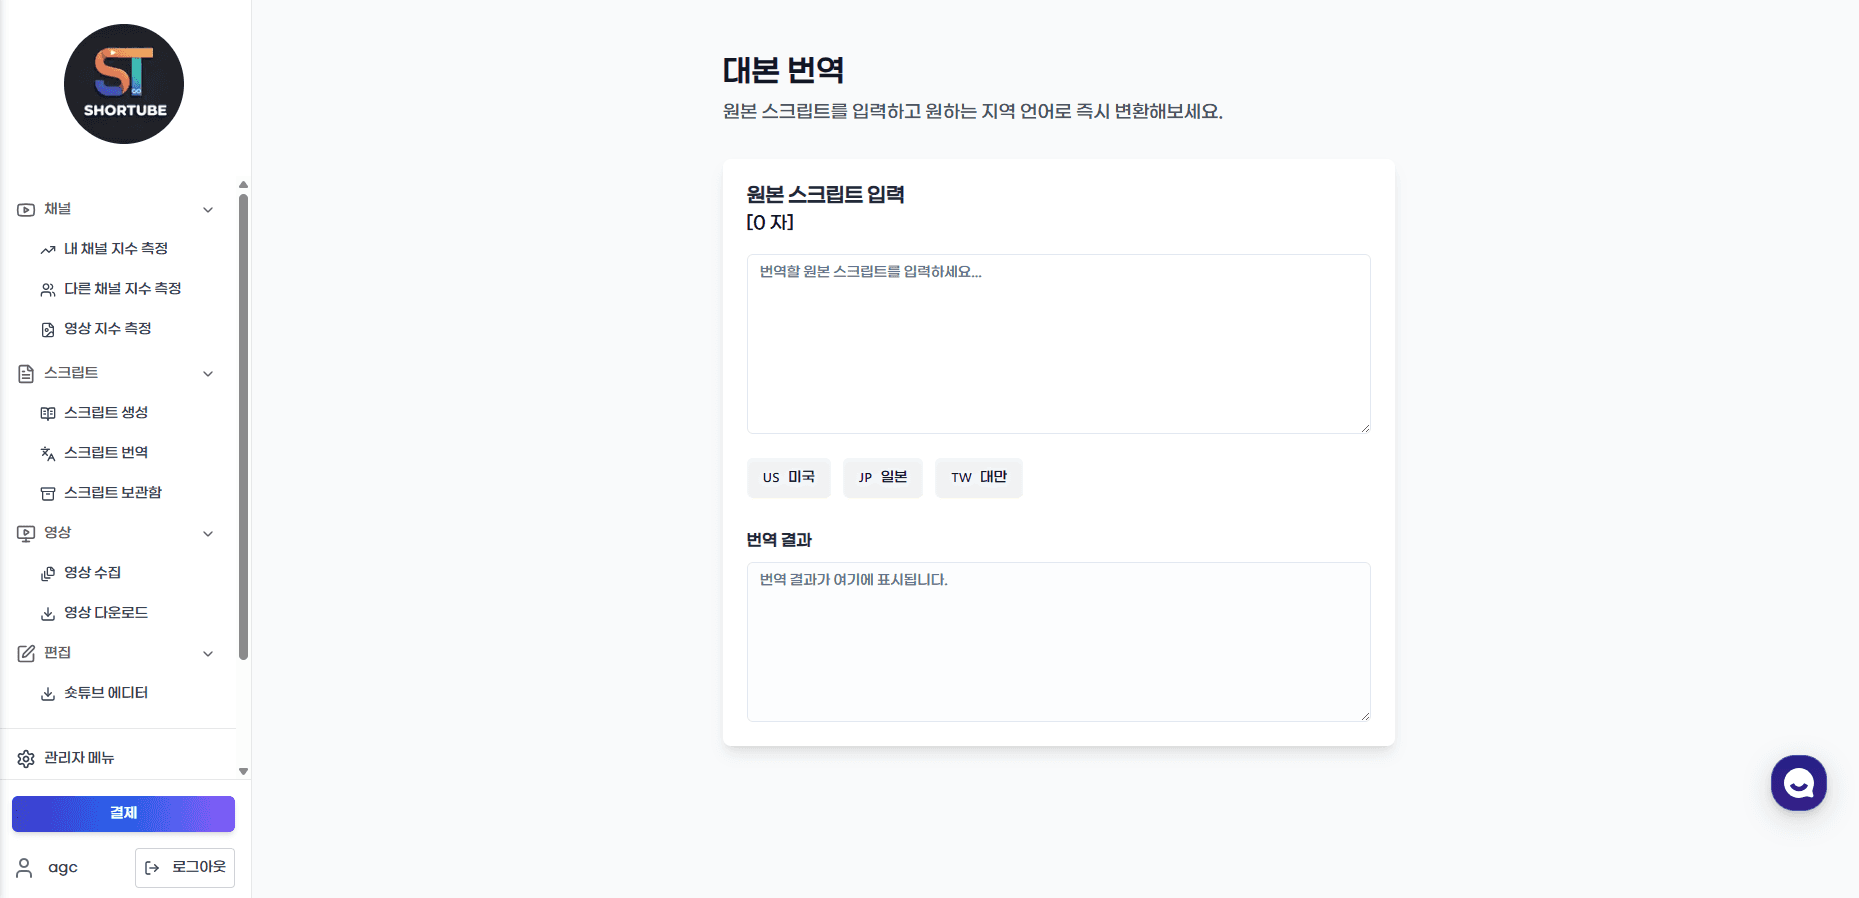The height and width of the screenshot is (898, 1859).
Task: Click the 영상 다운로드 download icon
Action: 48,613
